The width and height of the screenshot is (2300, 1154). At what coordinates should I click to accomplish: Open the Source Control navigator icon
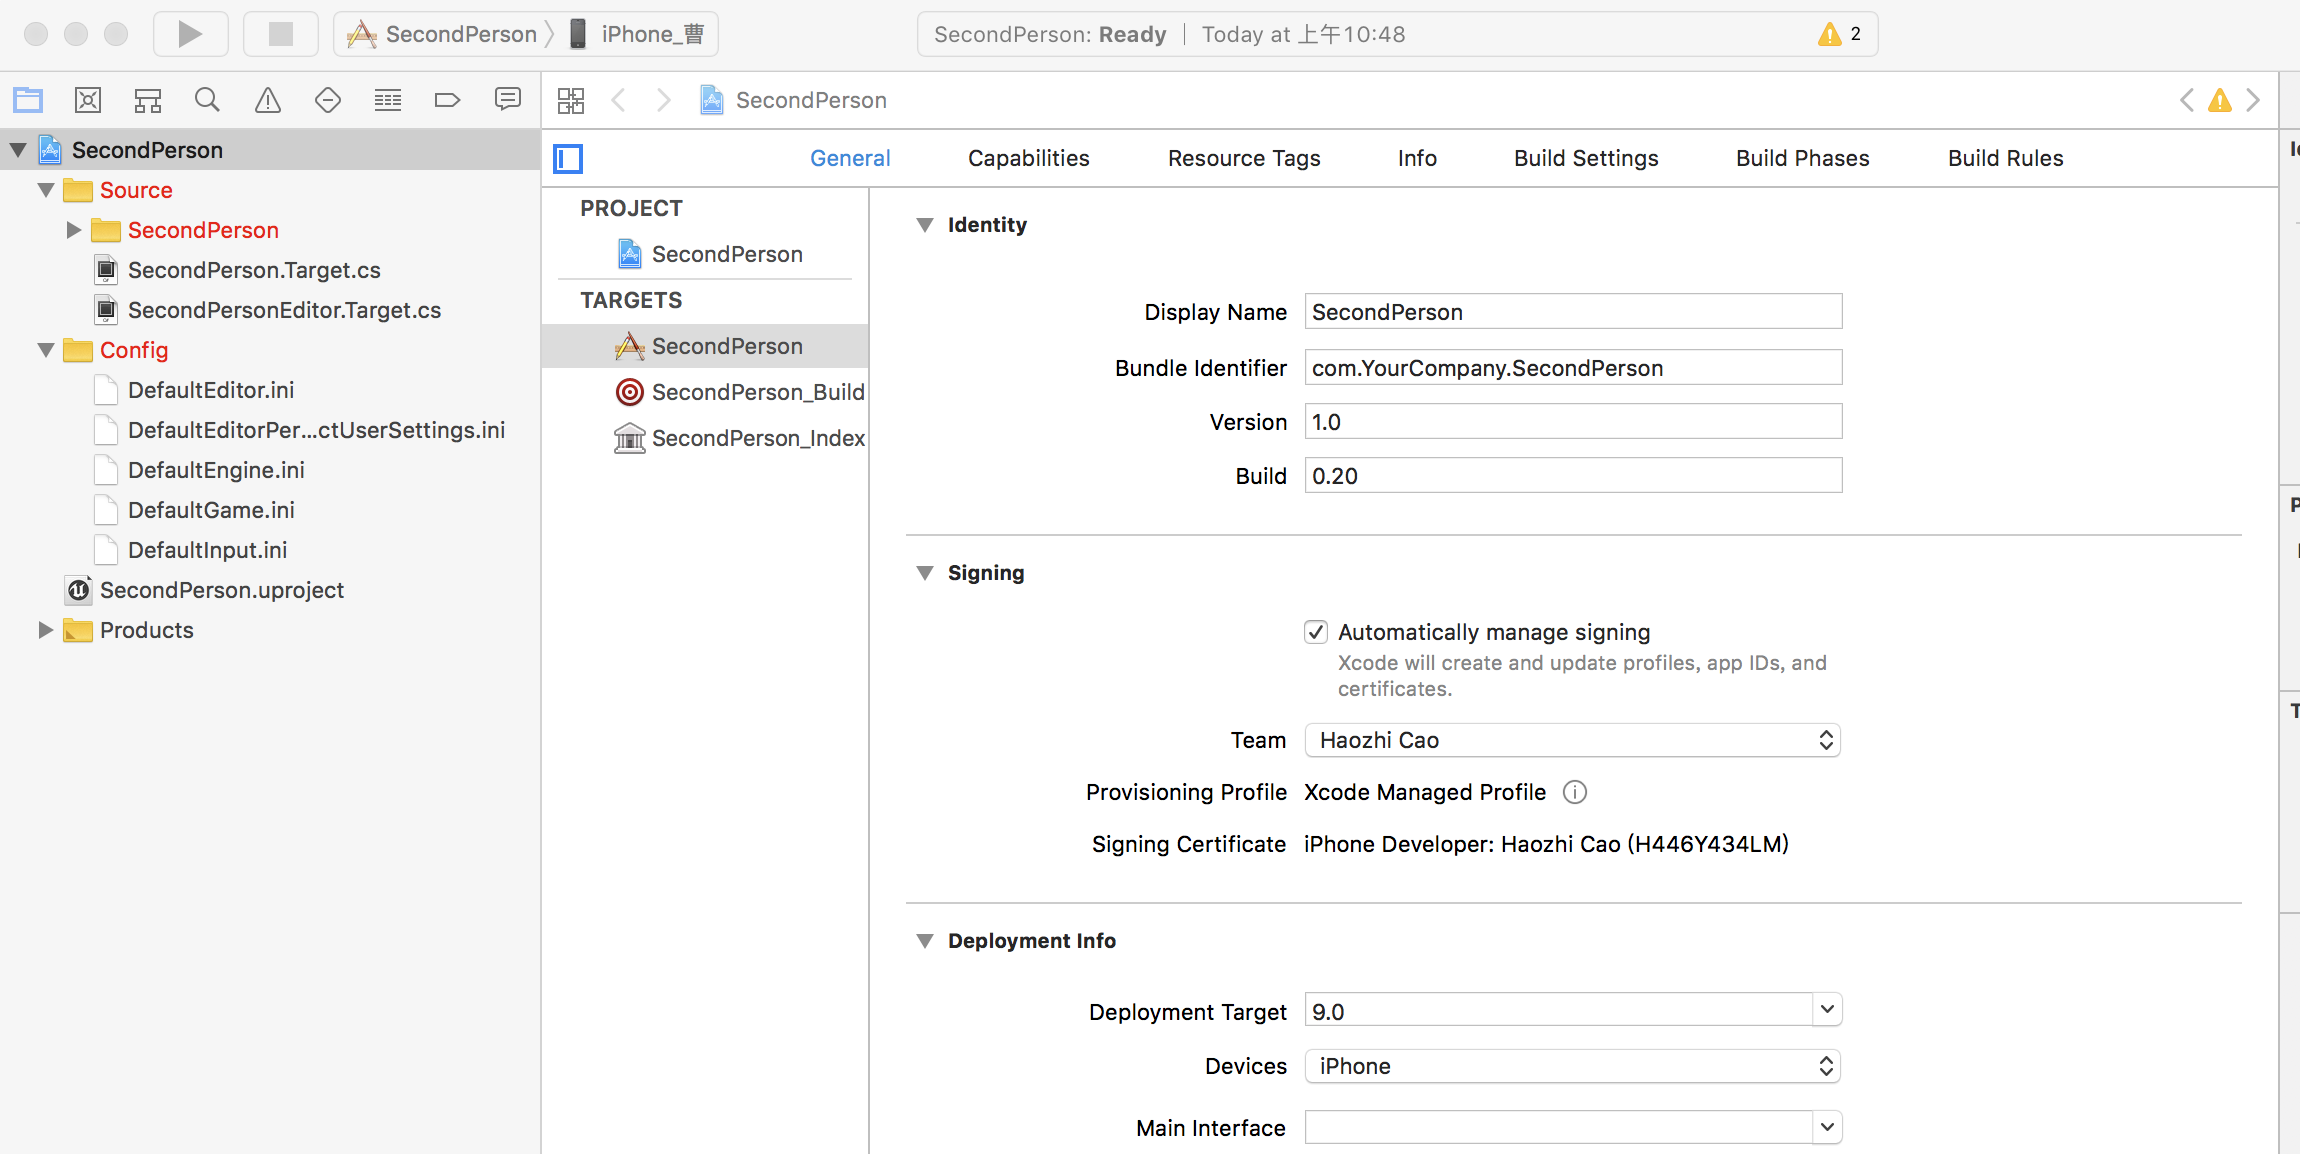pos(88,100)
